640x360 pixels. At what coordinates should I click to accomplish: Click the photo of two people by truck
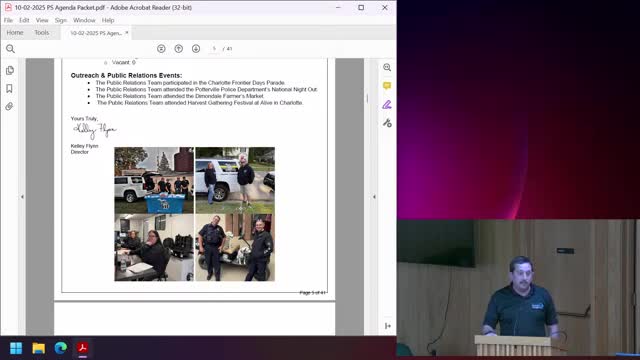click(235, 180)
